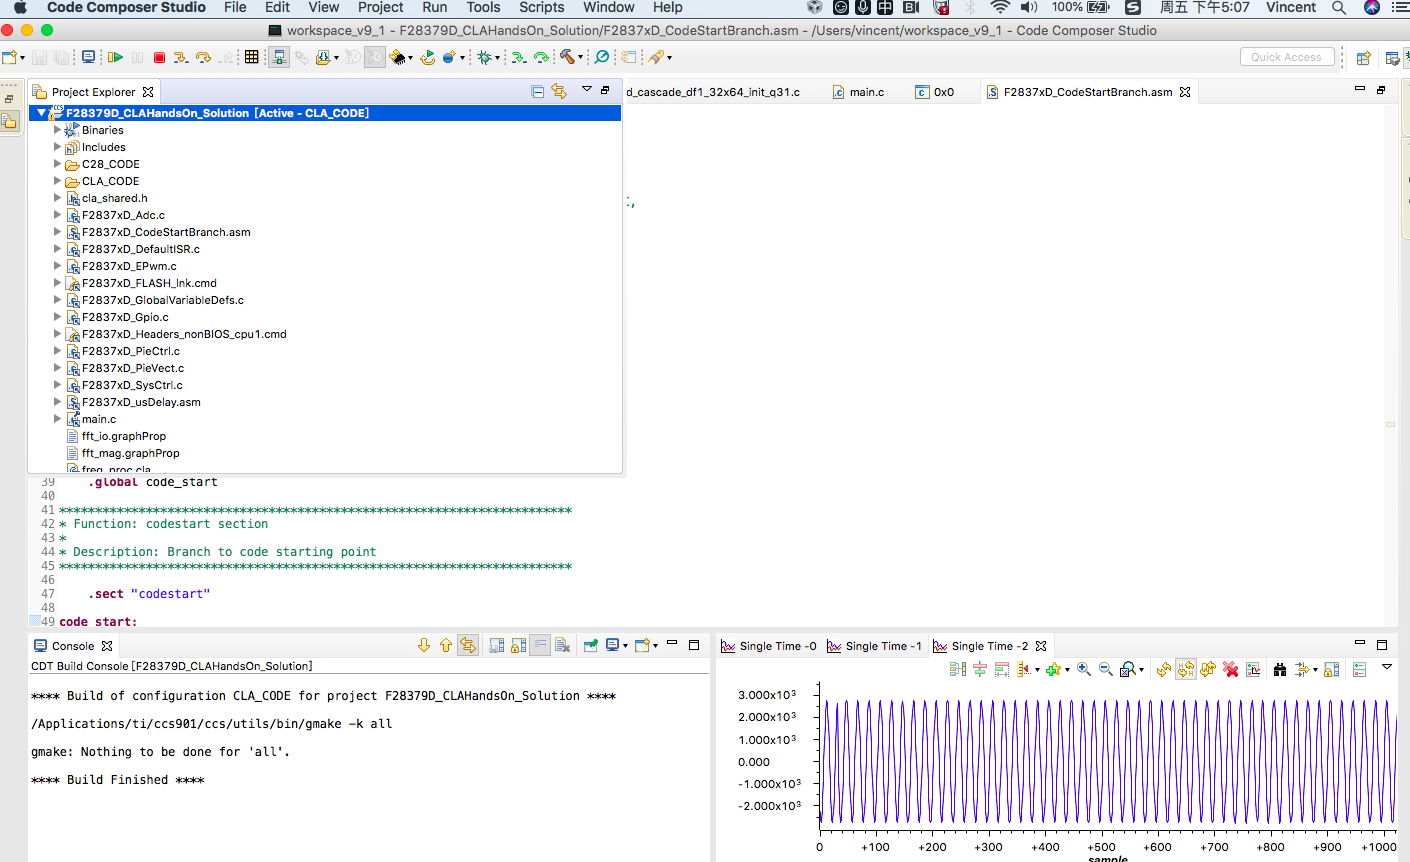Toggle console show-on-error arrows icon
The height and width of the screenshot is (862, 1410).
pyautogui.click(x=468, y=645)
